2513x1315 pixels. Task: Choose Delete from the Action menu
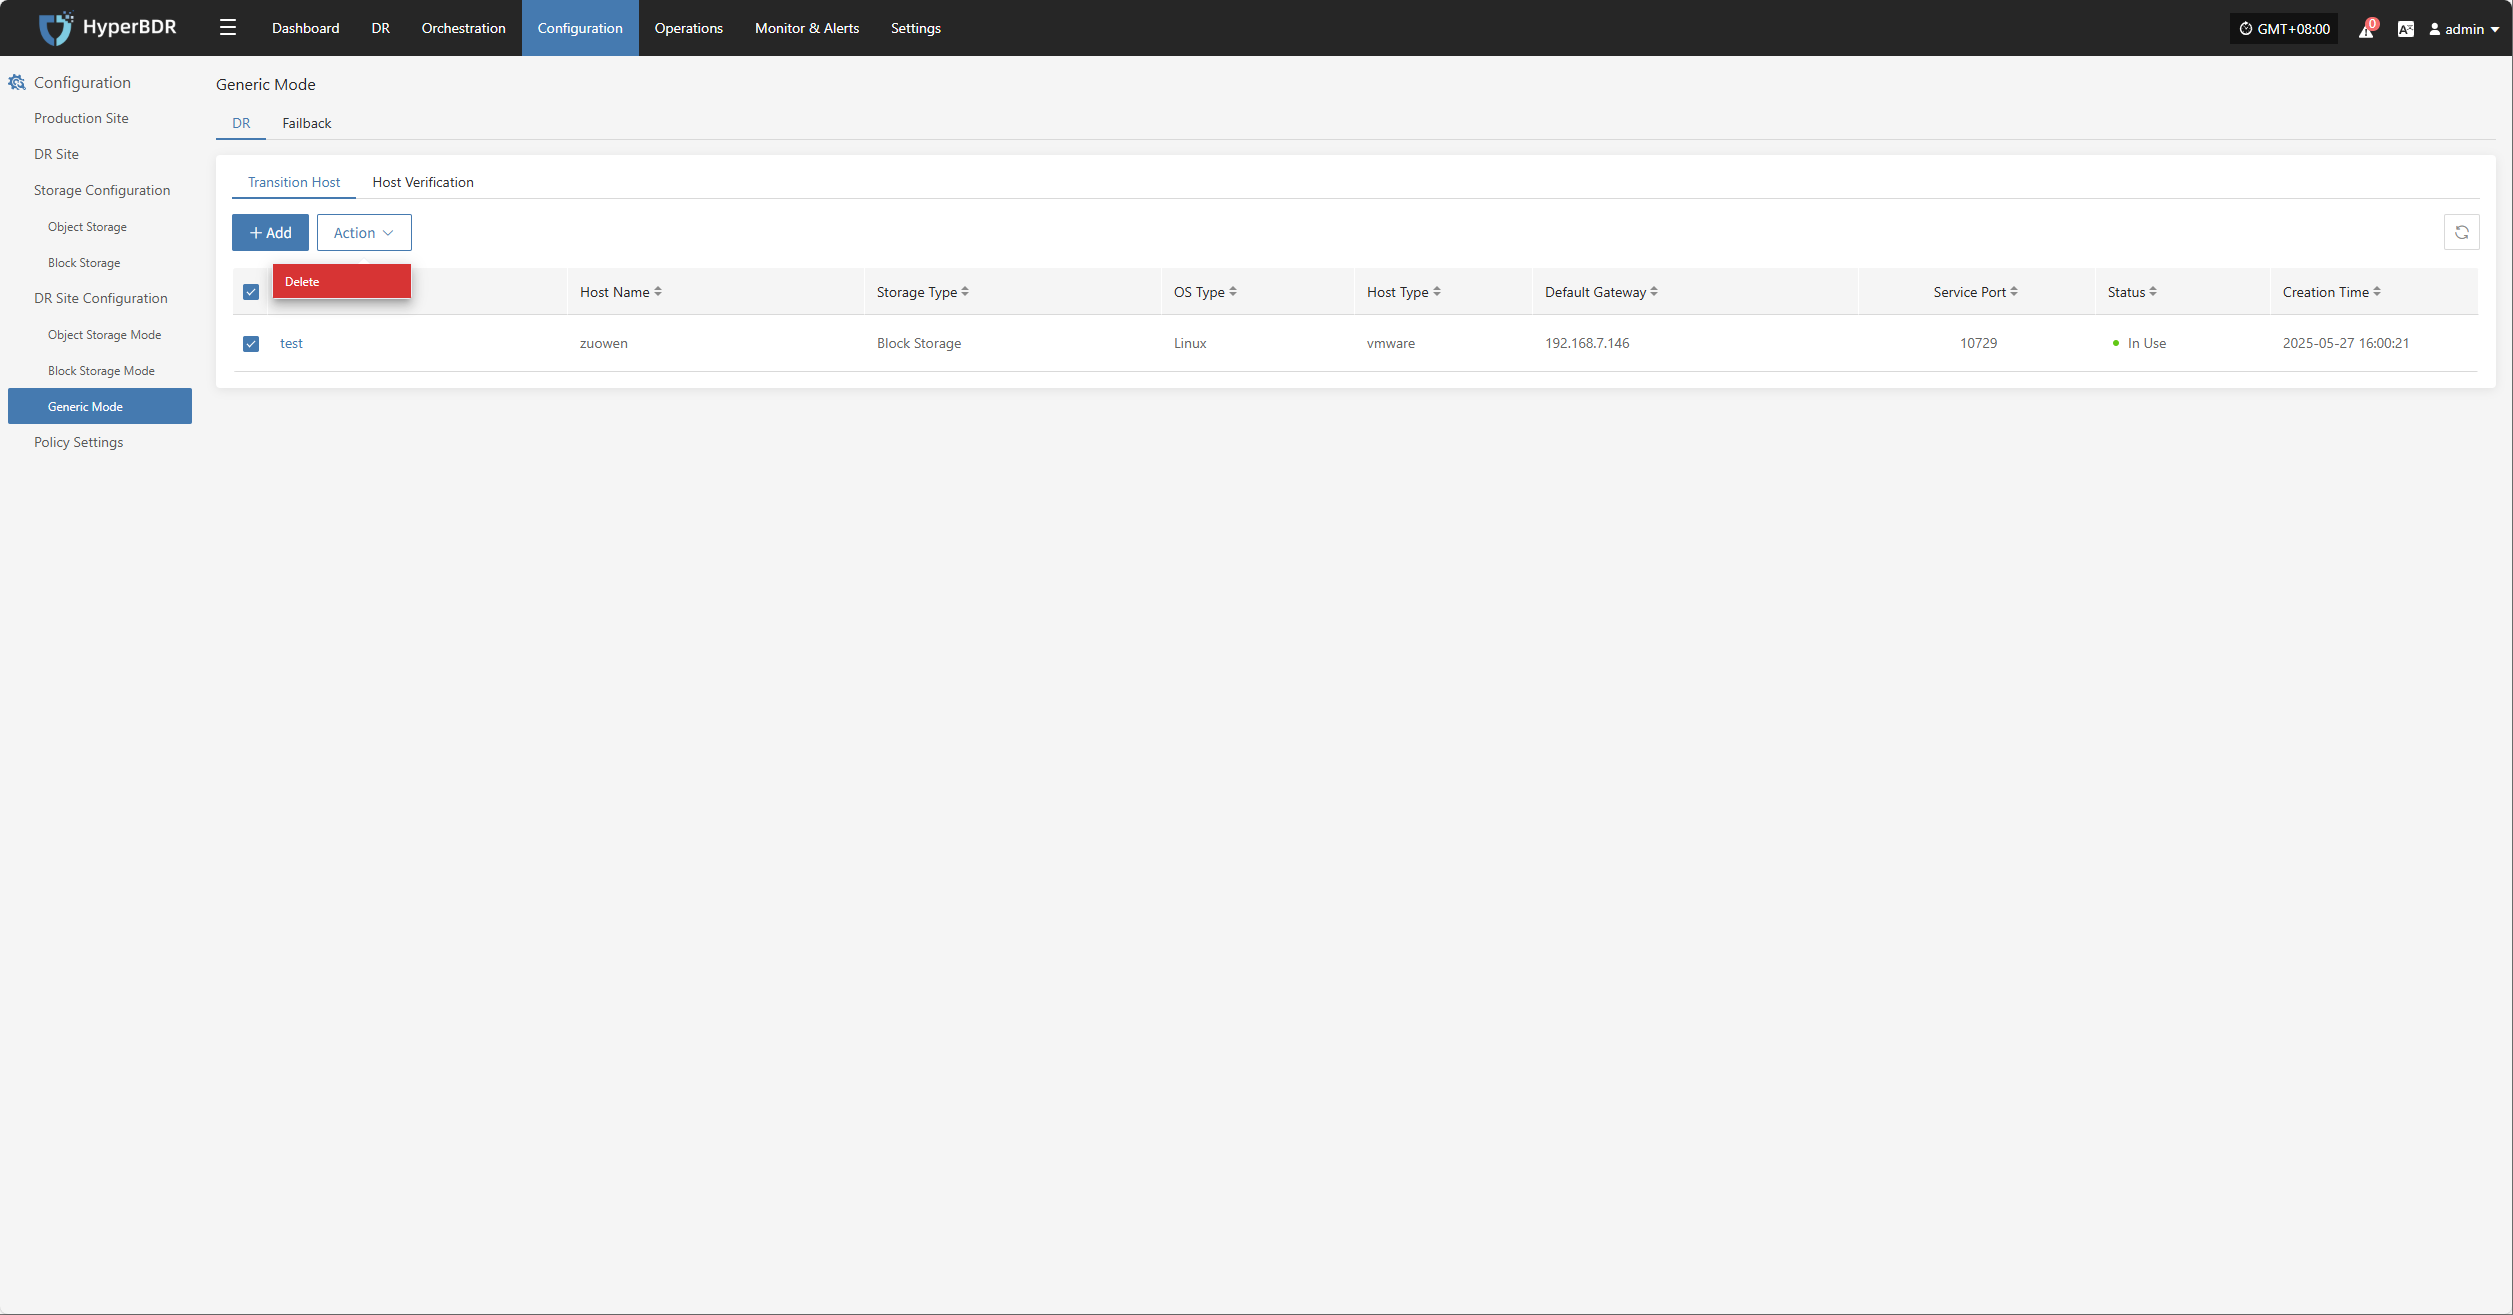342,281
